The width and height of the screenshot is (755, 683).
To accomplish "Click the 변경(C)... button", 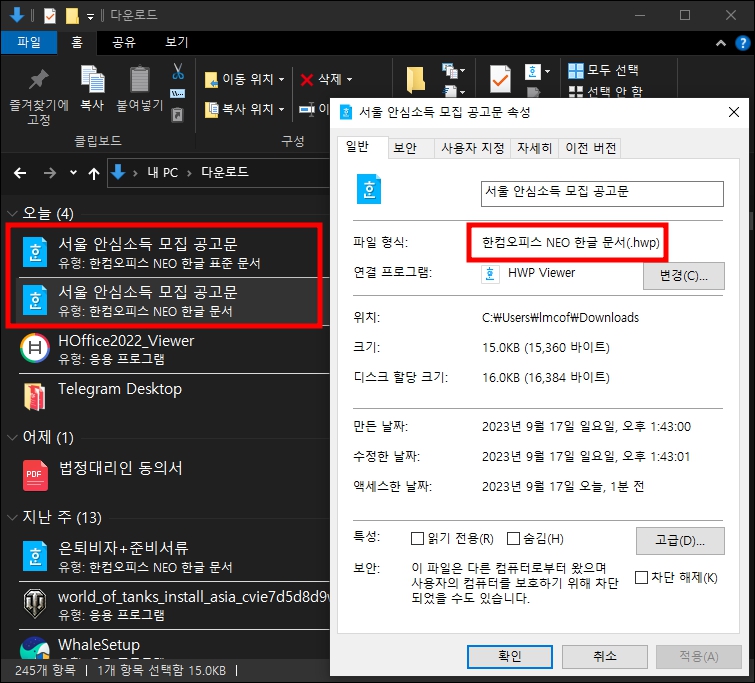I will click(683, 276).
